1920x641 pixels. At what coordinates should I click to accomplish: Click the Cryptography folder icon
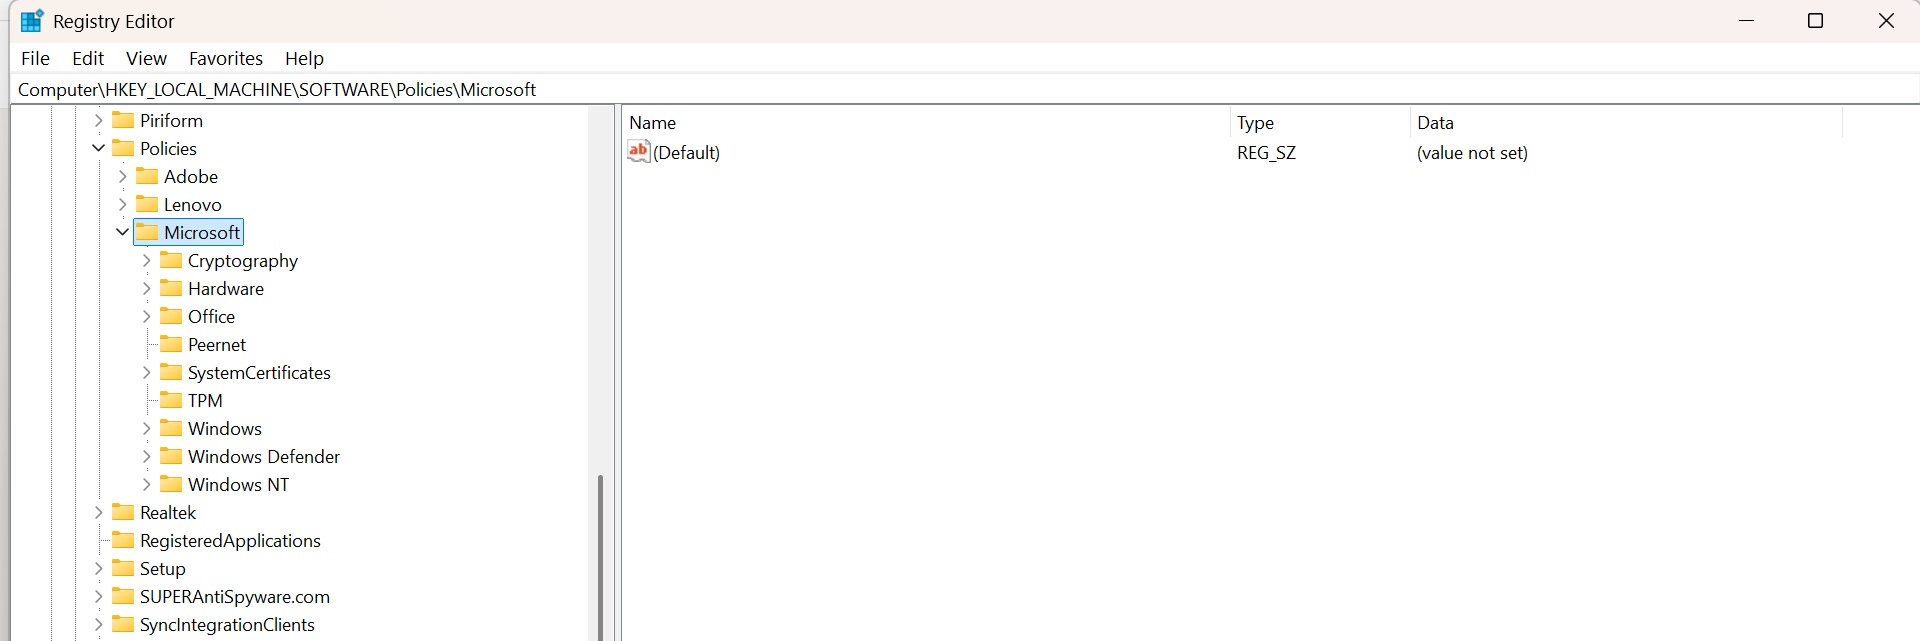[x=171, y=260]
